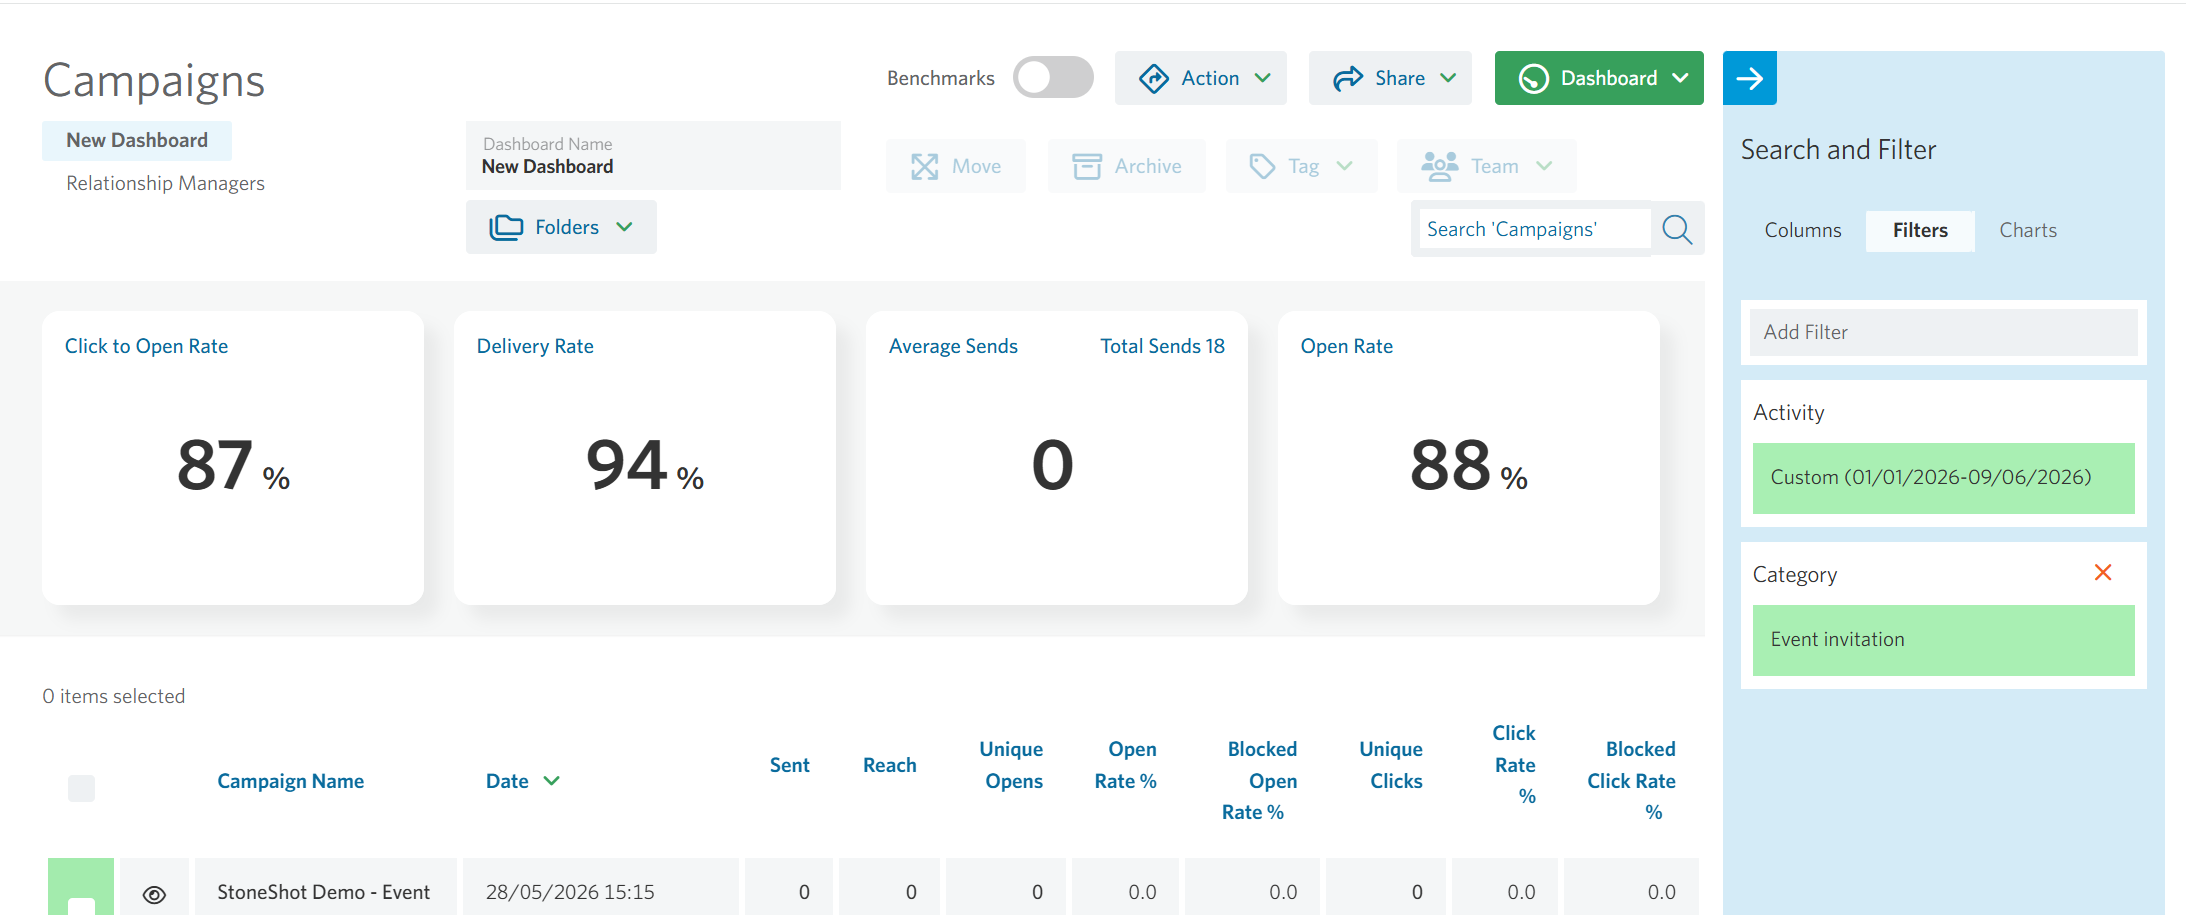
Task: Click the Move button label
Action: click(x=976, y=166)
